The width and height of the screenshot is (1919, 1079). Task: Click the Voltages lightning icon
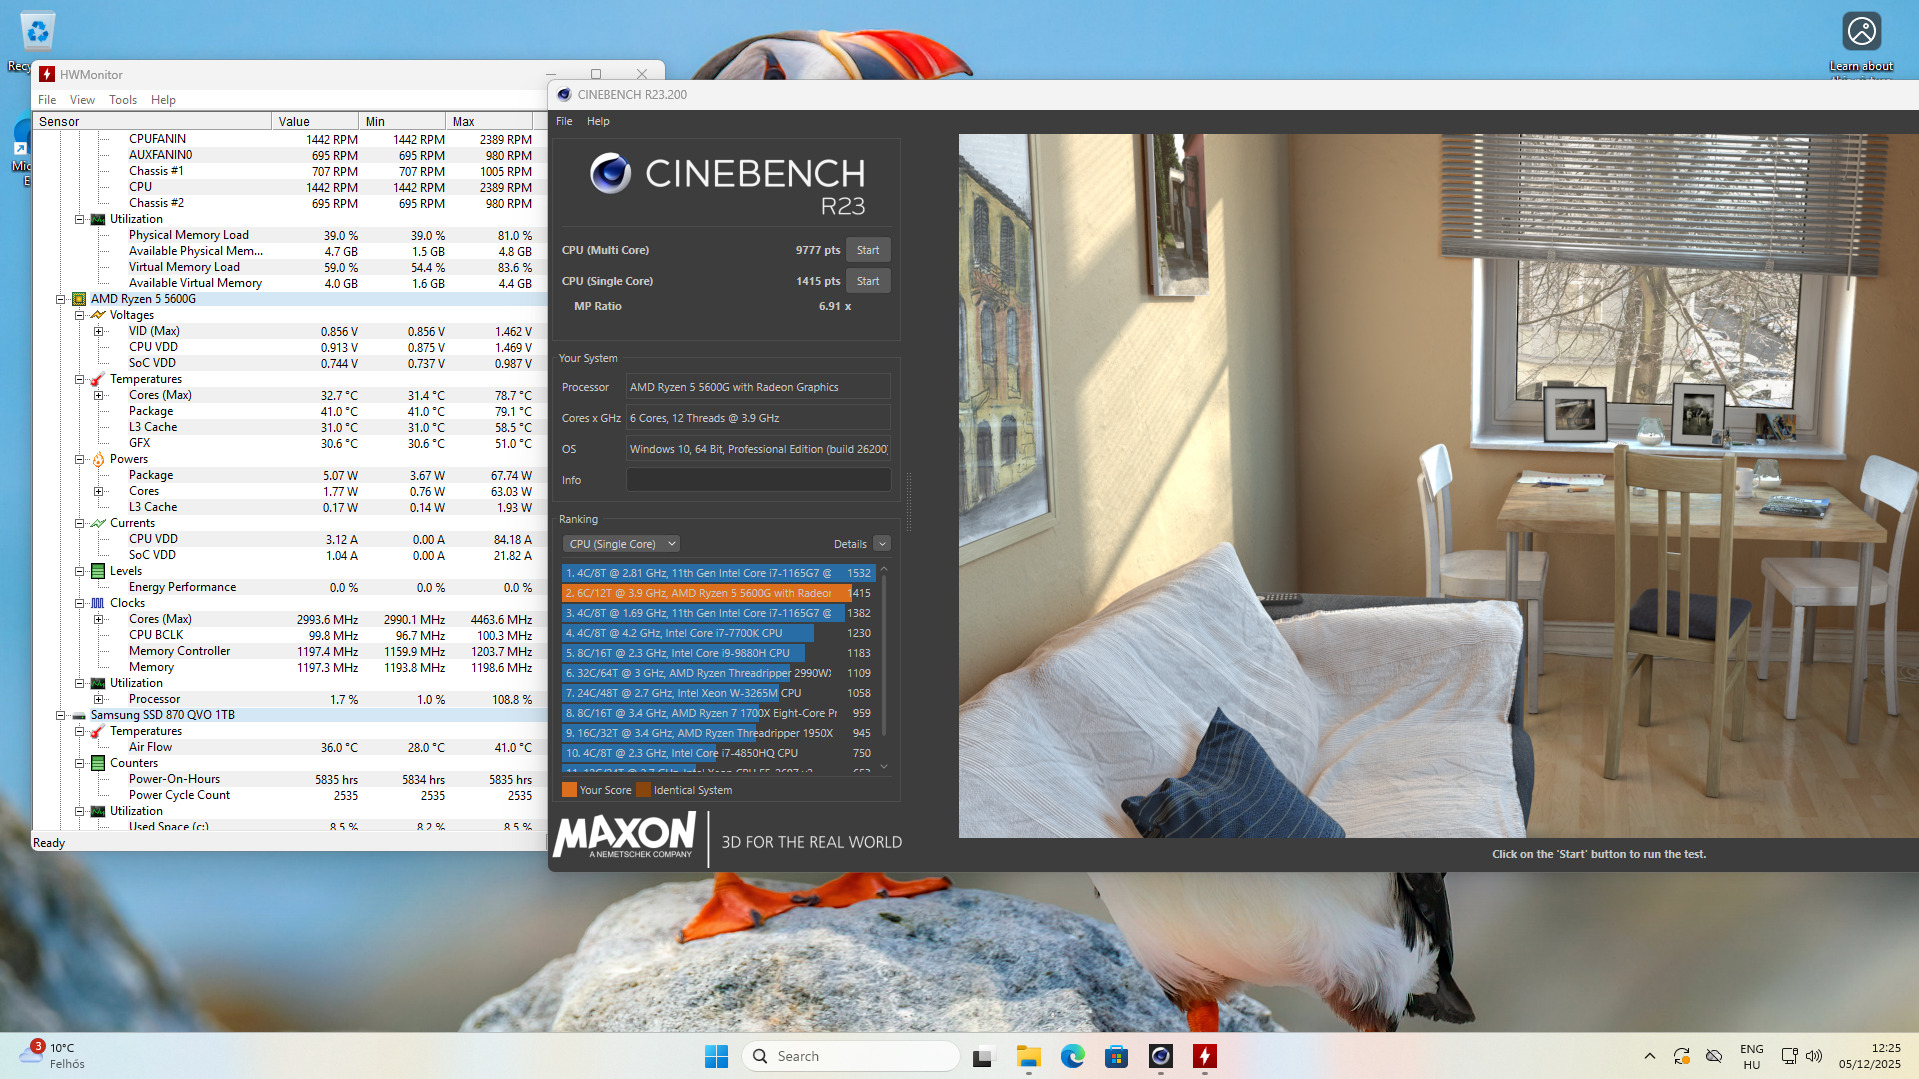[x=98, y=315]
